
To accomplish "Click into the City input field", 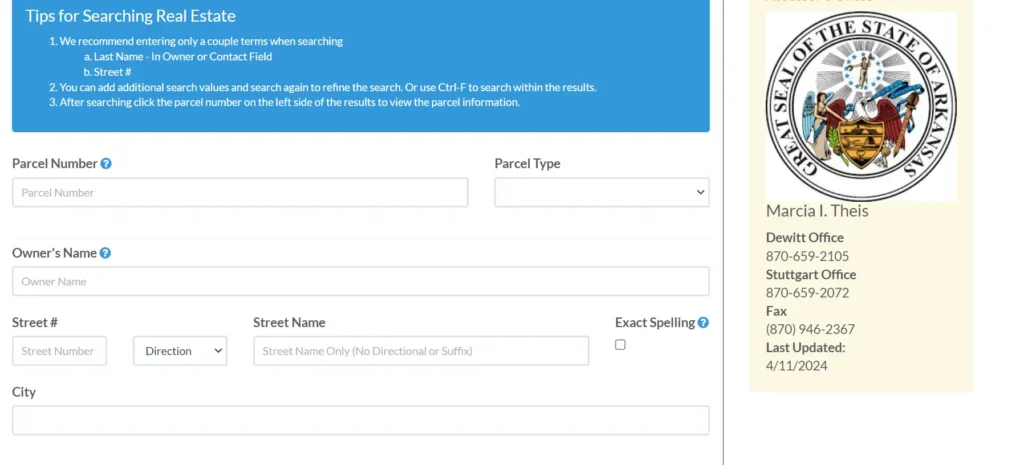I will click(360, 420).
